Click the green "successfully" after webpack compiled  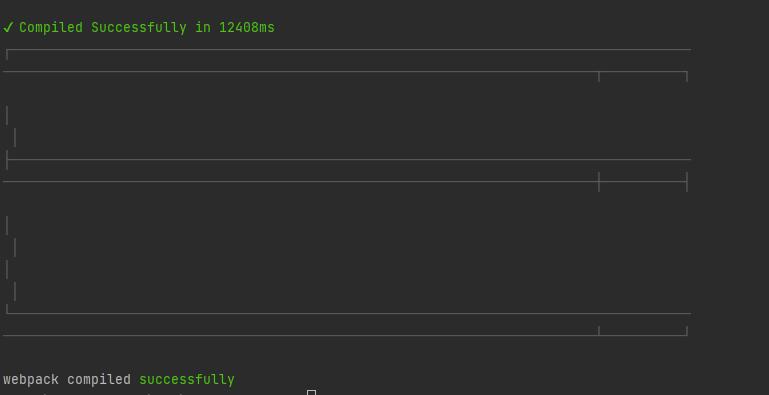pyautogui.click(x=187, y=380)
